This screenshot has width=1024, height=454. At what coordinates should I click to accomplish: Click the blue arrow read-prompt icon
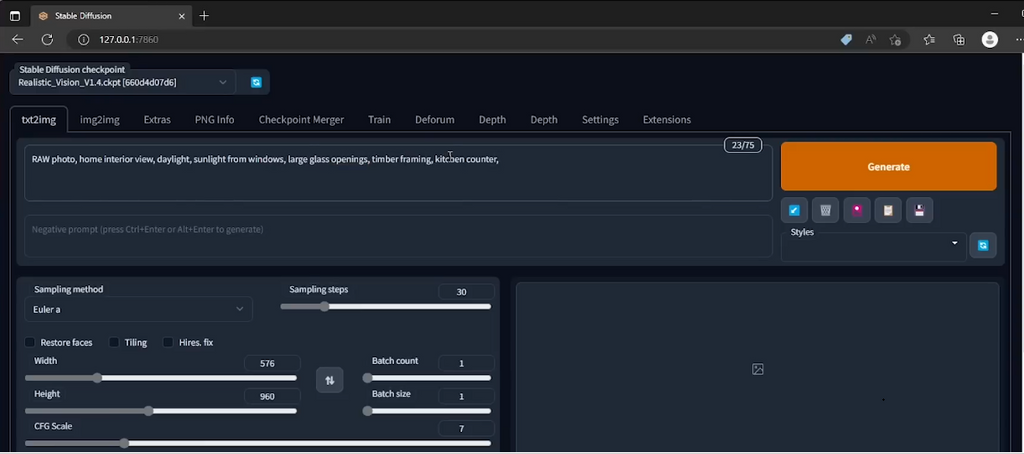(x=794, y=210)
